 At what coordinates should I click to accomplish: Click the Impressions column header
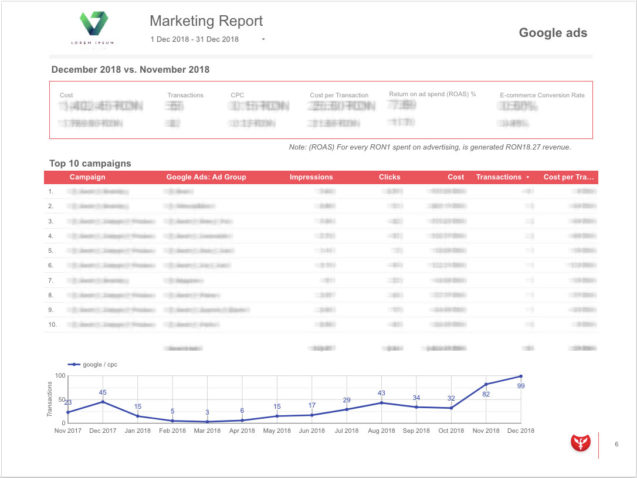[311, 177]
